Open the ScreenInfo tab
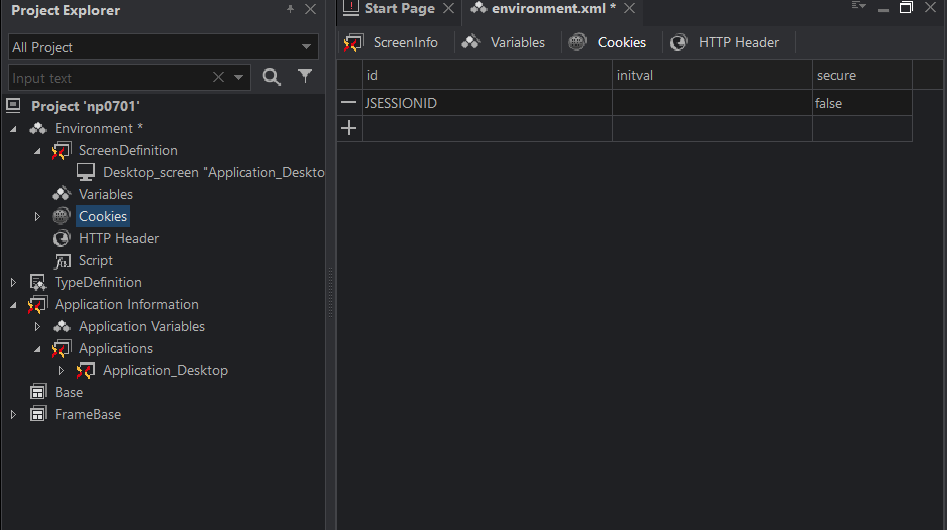The width and height of the screenshot is (947, 530). pos(391,42)
